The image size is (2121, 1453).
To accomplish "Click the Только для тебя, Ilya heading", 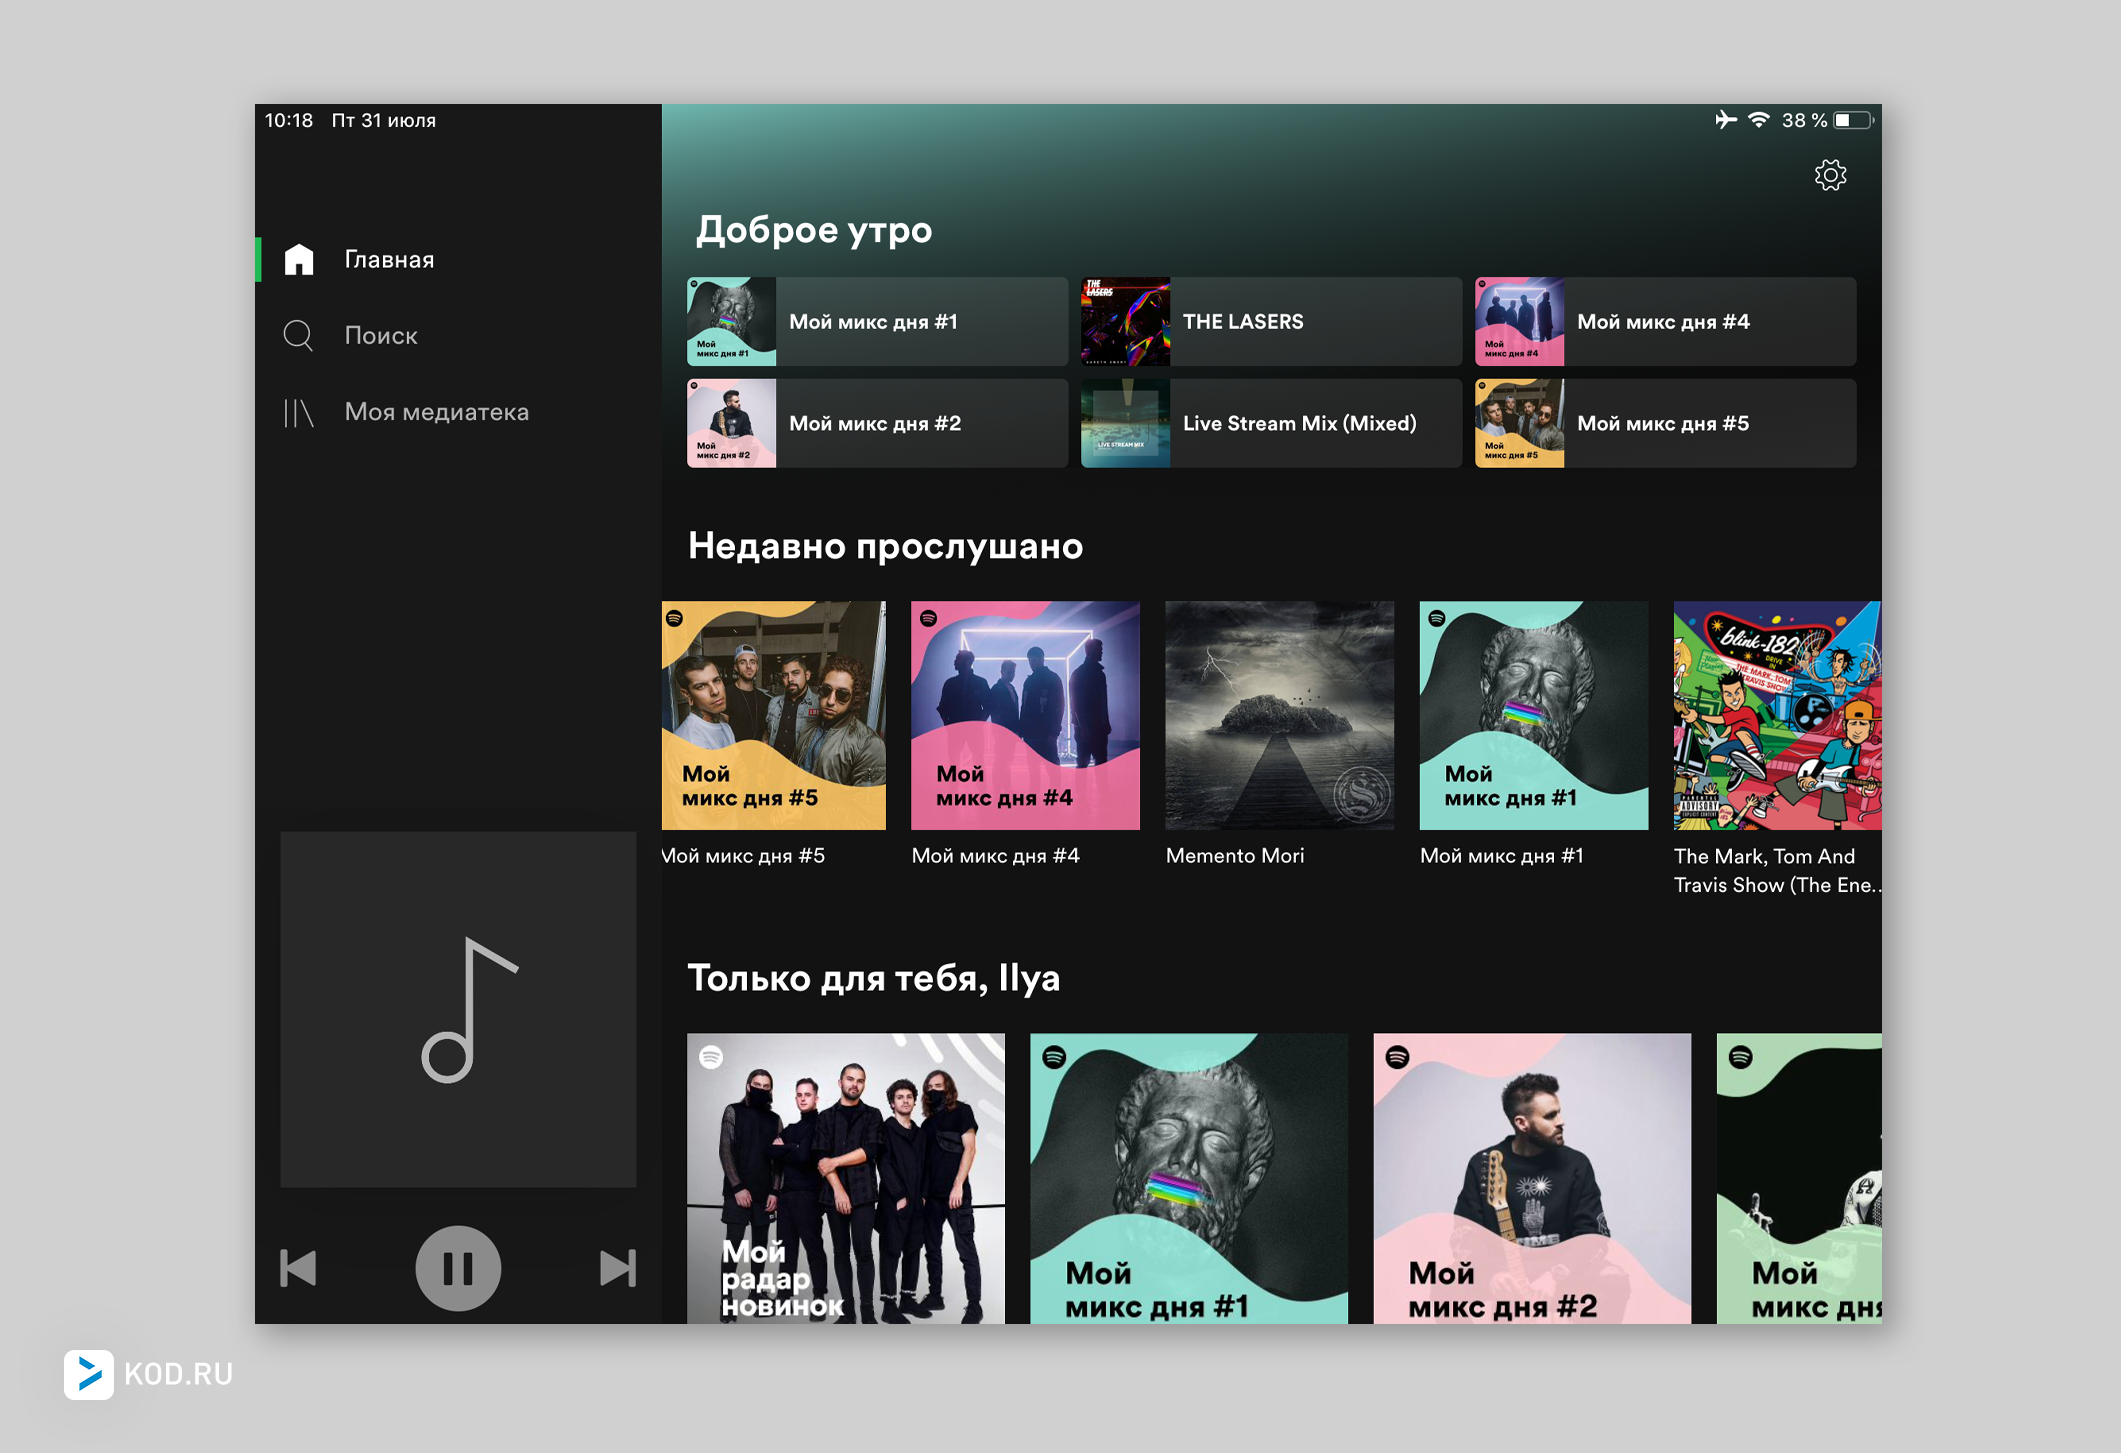I will click(873, 978).
